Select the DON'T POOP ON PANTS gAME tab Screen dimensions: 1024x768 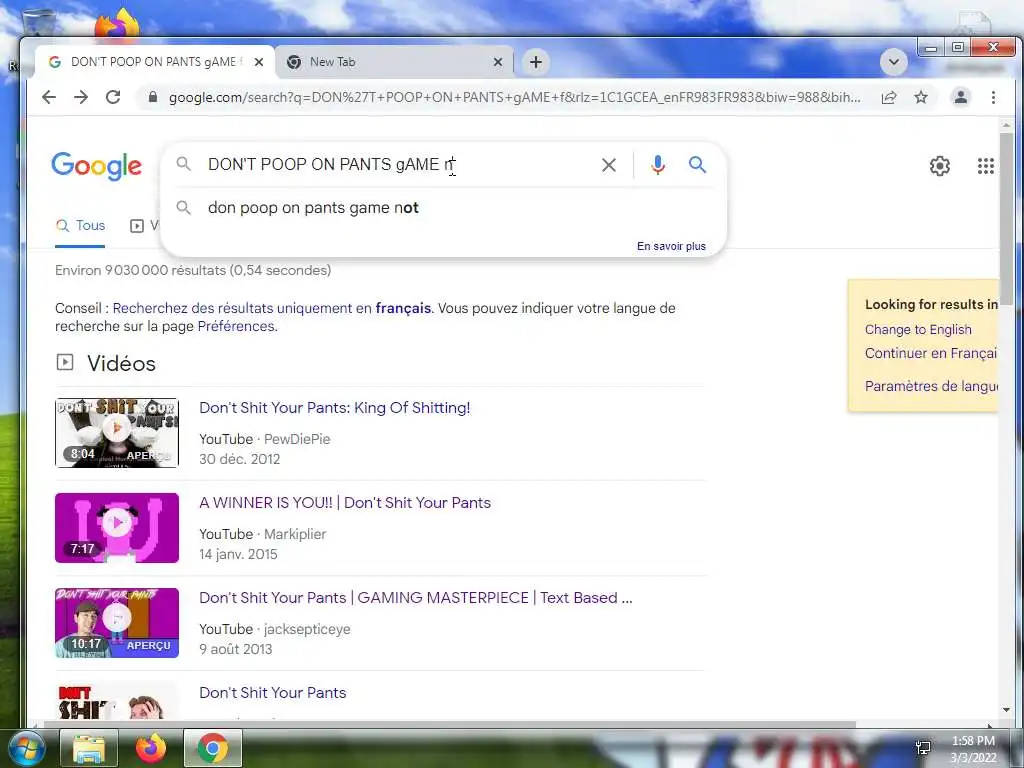[153, 62]
